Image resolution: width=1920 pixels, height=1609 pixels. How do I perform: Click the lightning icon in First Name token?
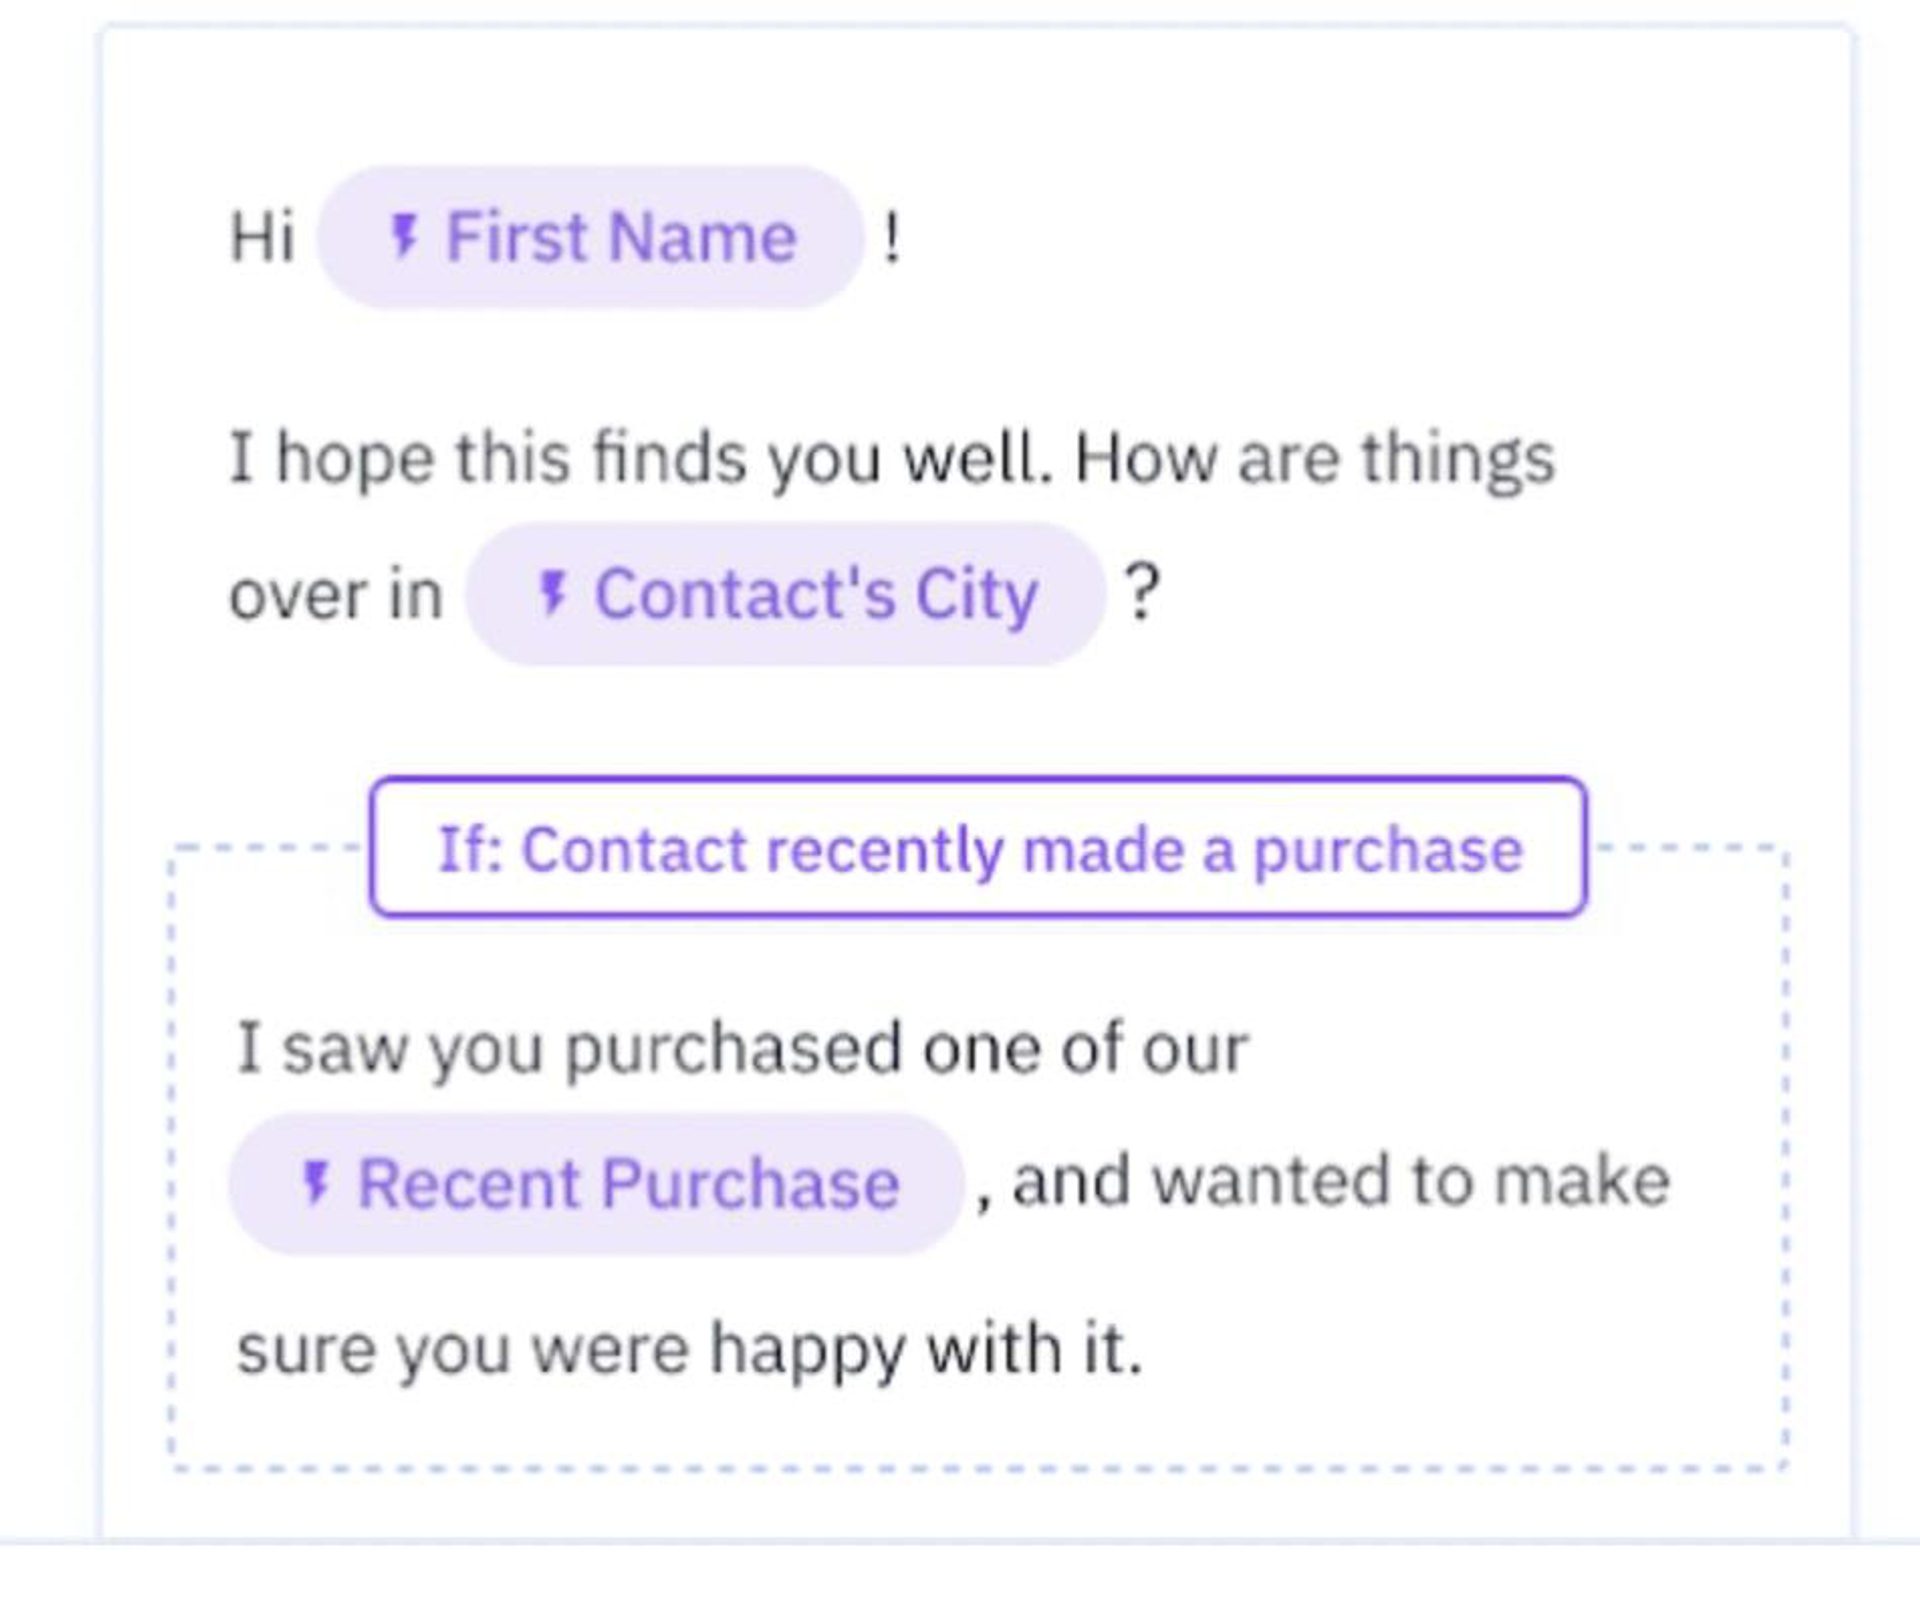403,237
